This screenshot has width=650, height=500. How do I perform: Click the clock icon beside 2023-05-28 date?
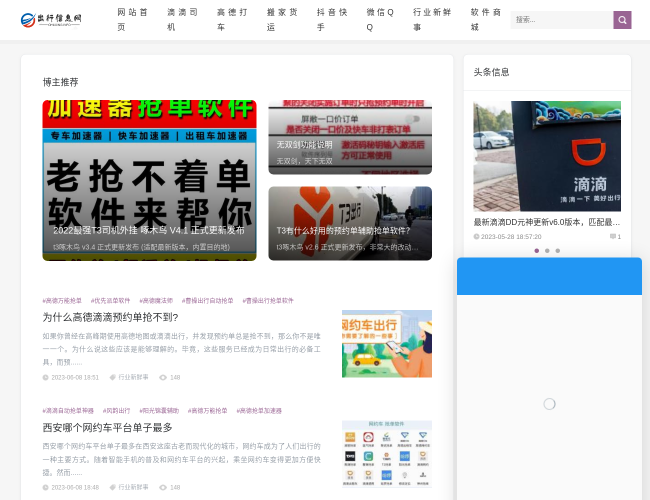pos(476,236)
